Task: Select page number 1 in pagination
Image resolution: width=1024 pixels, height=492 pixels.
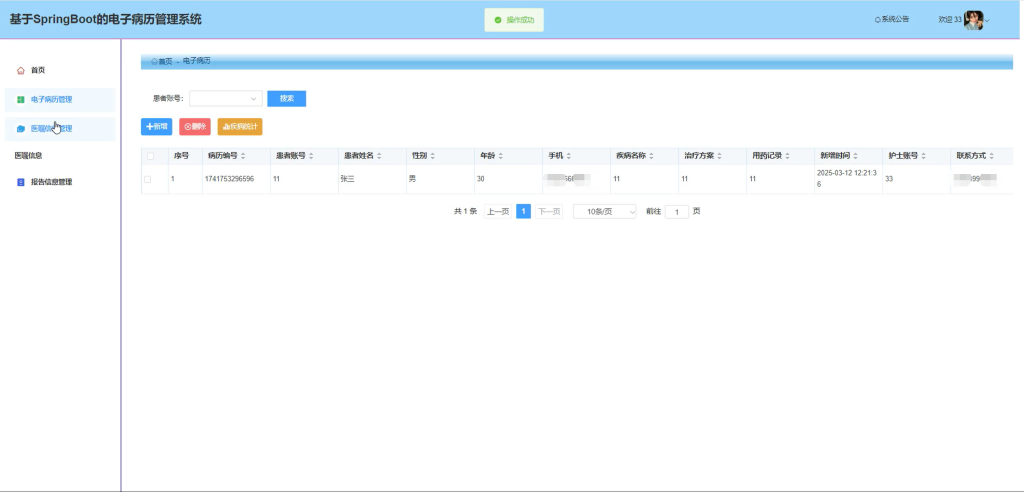Action: point(523,212)
